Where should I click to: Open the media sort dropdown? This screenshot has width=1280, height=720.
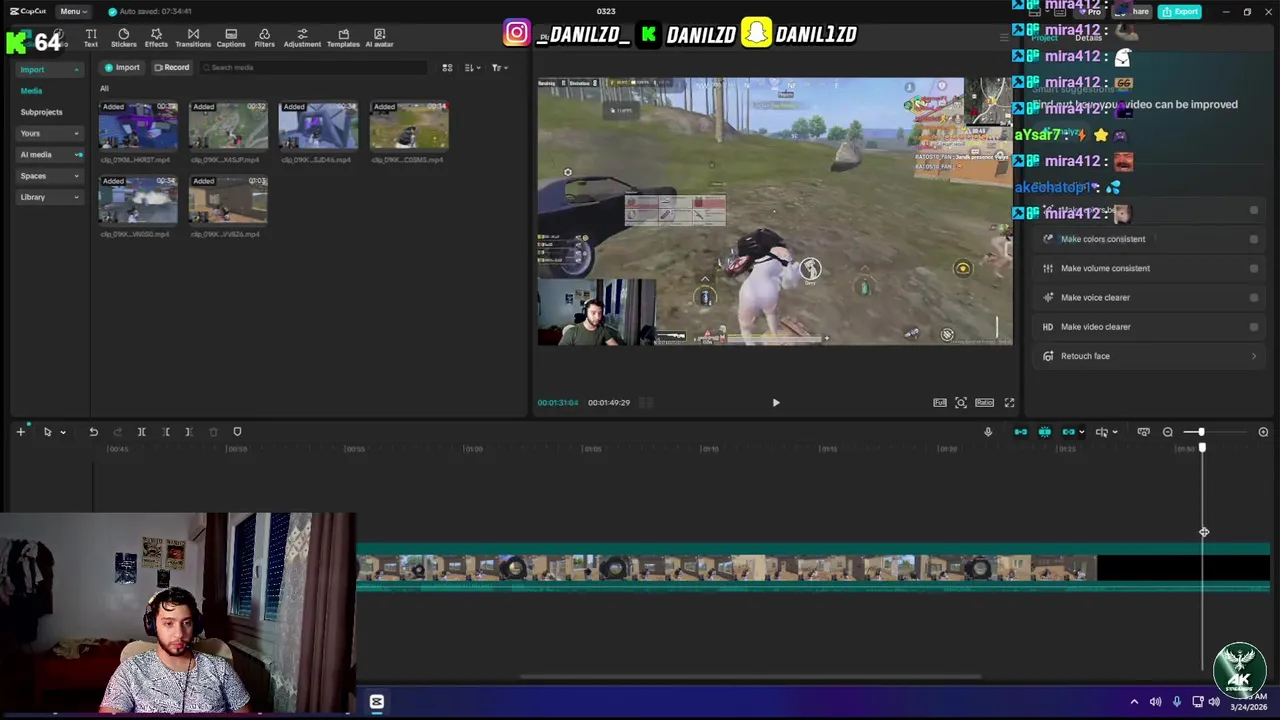(473, 67)
